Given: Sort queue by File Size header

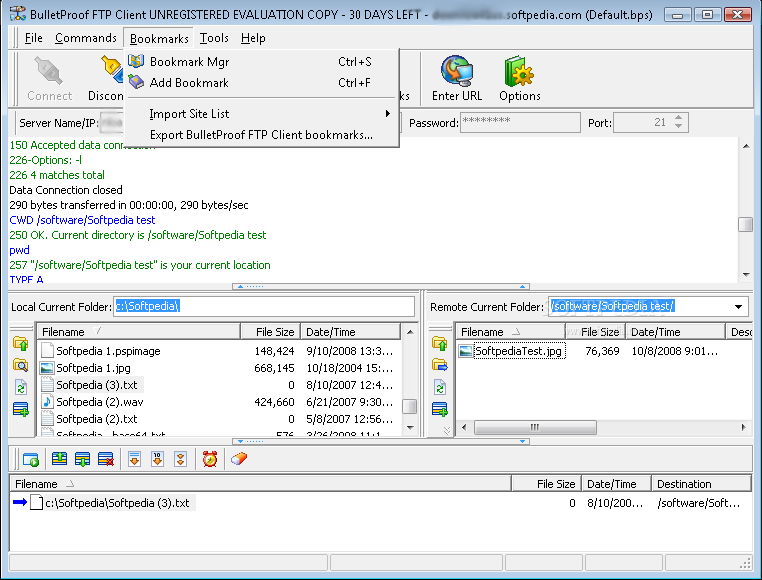Looking at the screenshot, I should pos(547,484).
